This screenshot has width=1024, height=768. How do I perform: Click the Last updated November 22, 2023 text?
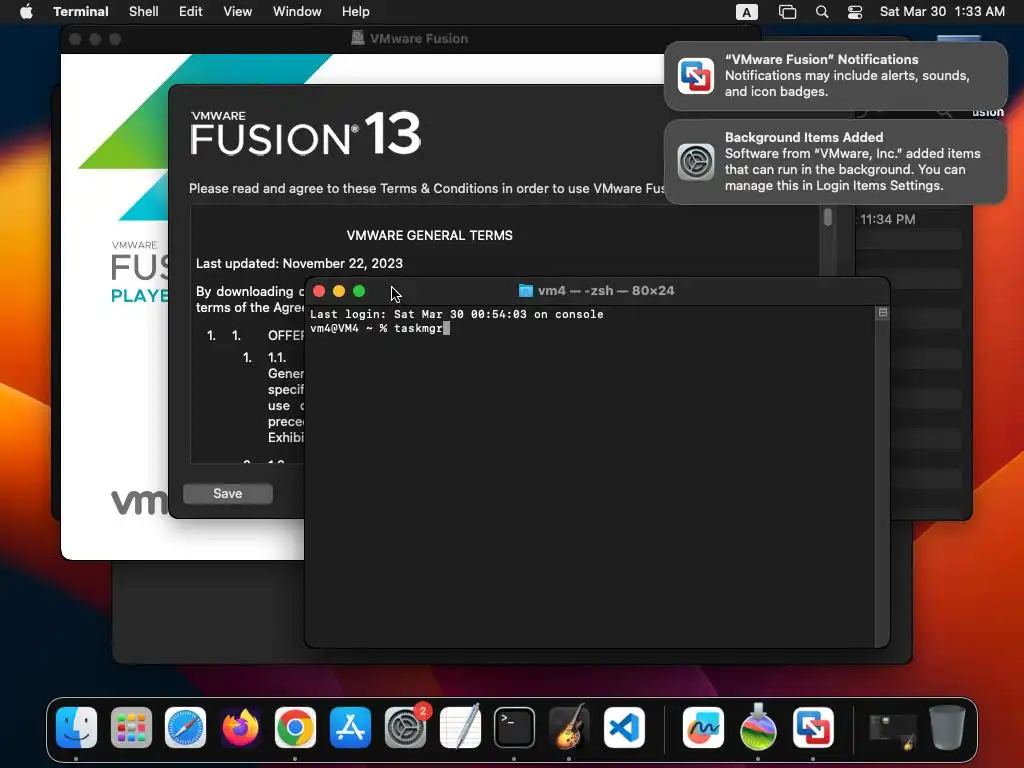[x=299, y=263]
